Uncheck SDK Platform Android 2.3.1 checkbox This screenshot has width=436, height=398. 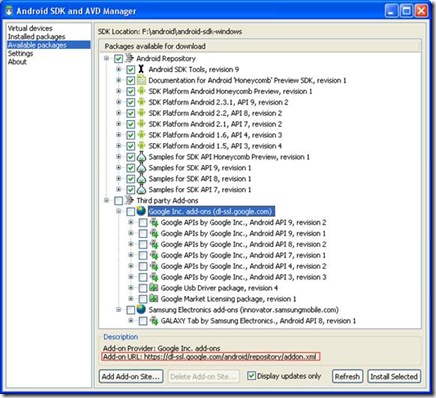point(130,102)
